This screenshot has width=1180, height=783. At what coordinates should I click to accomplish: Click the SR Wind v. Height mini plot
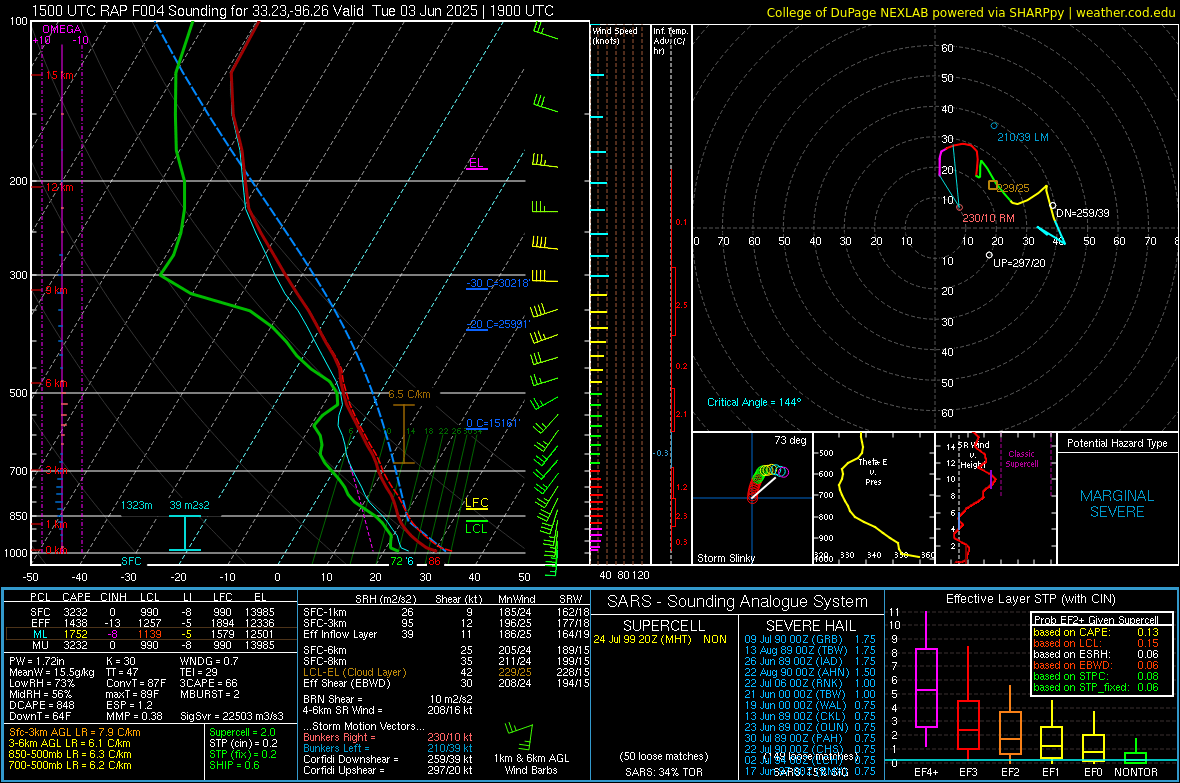tap(996, 498)
